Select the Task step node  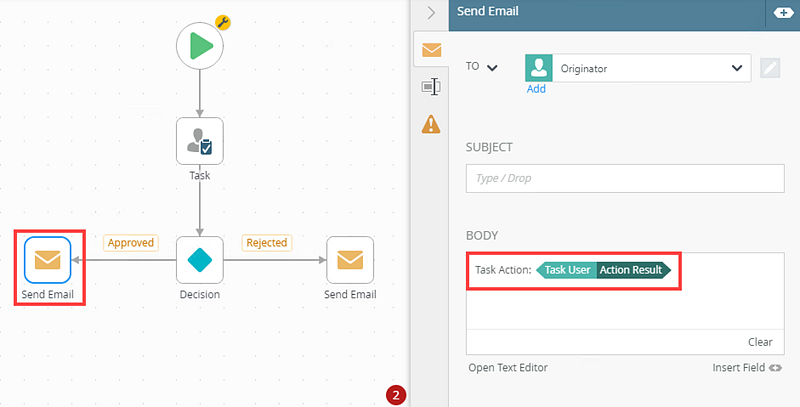(199, 141)
